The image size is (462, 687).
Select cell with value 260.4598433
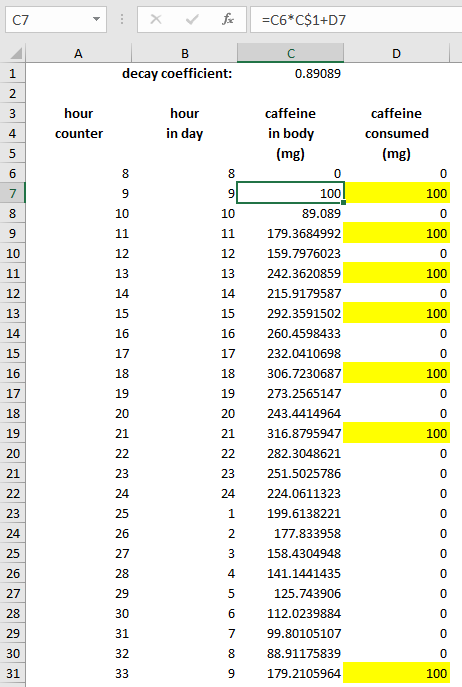[291, 333]
